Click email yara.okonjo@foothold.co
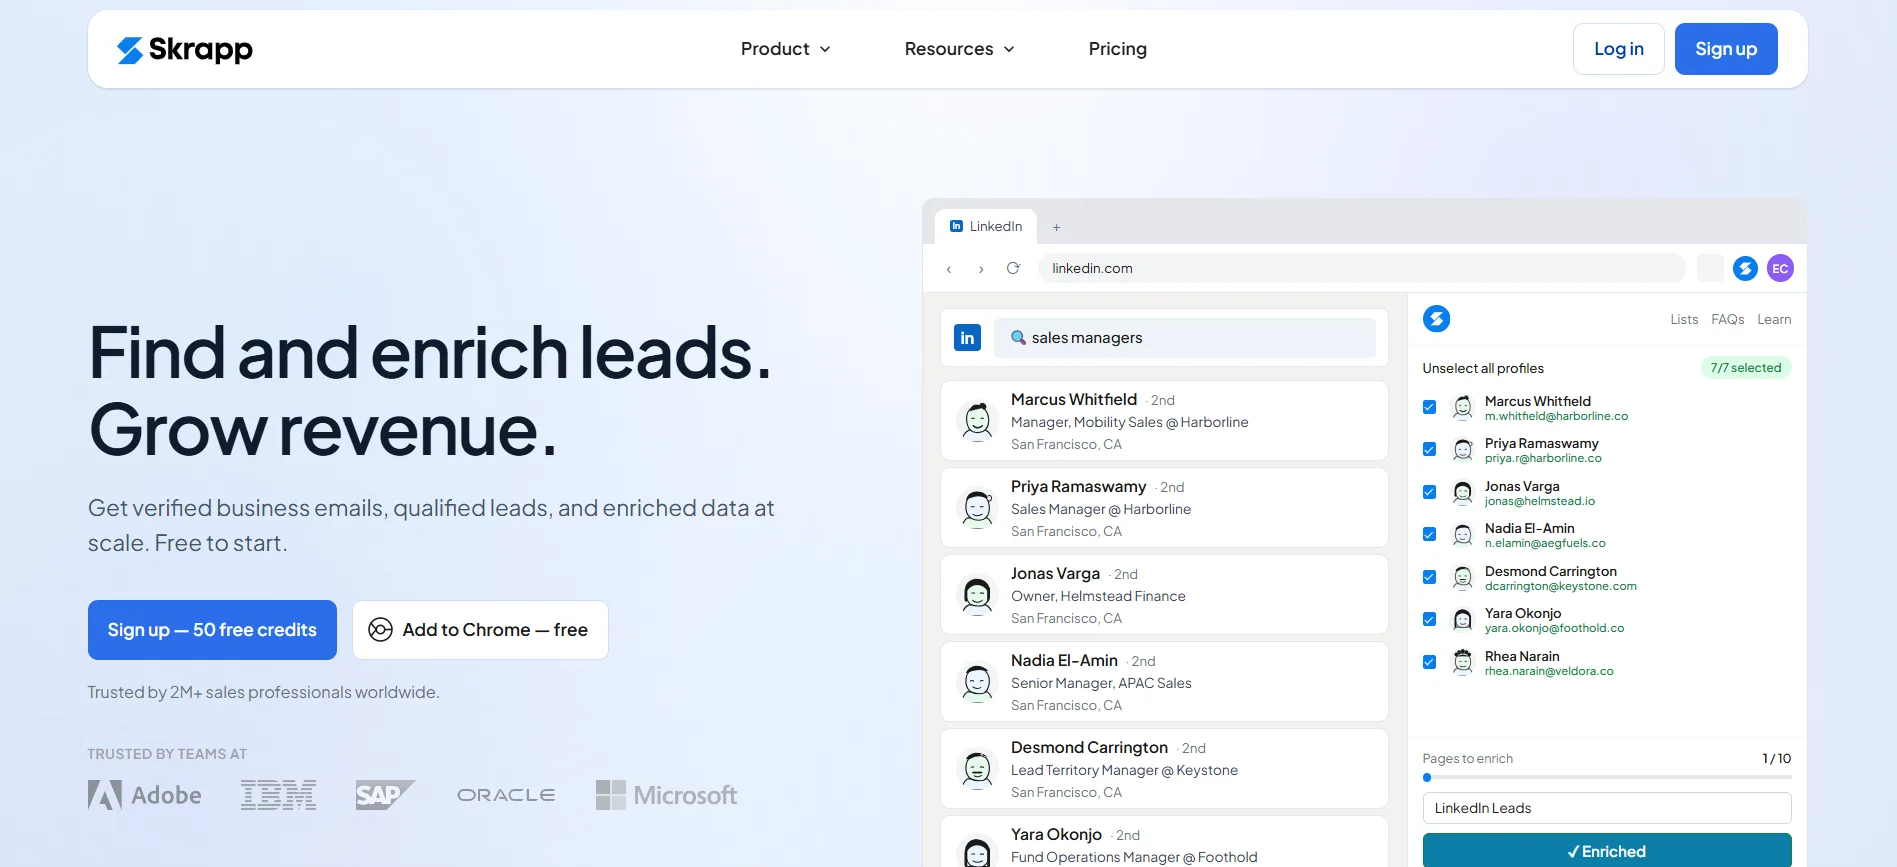Image resolution: width=1897 pixels, height=867 pixels. 1554,629
